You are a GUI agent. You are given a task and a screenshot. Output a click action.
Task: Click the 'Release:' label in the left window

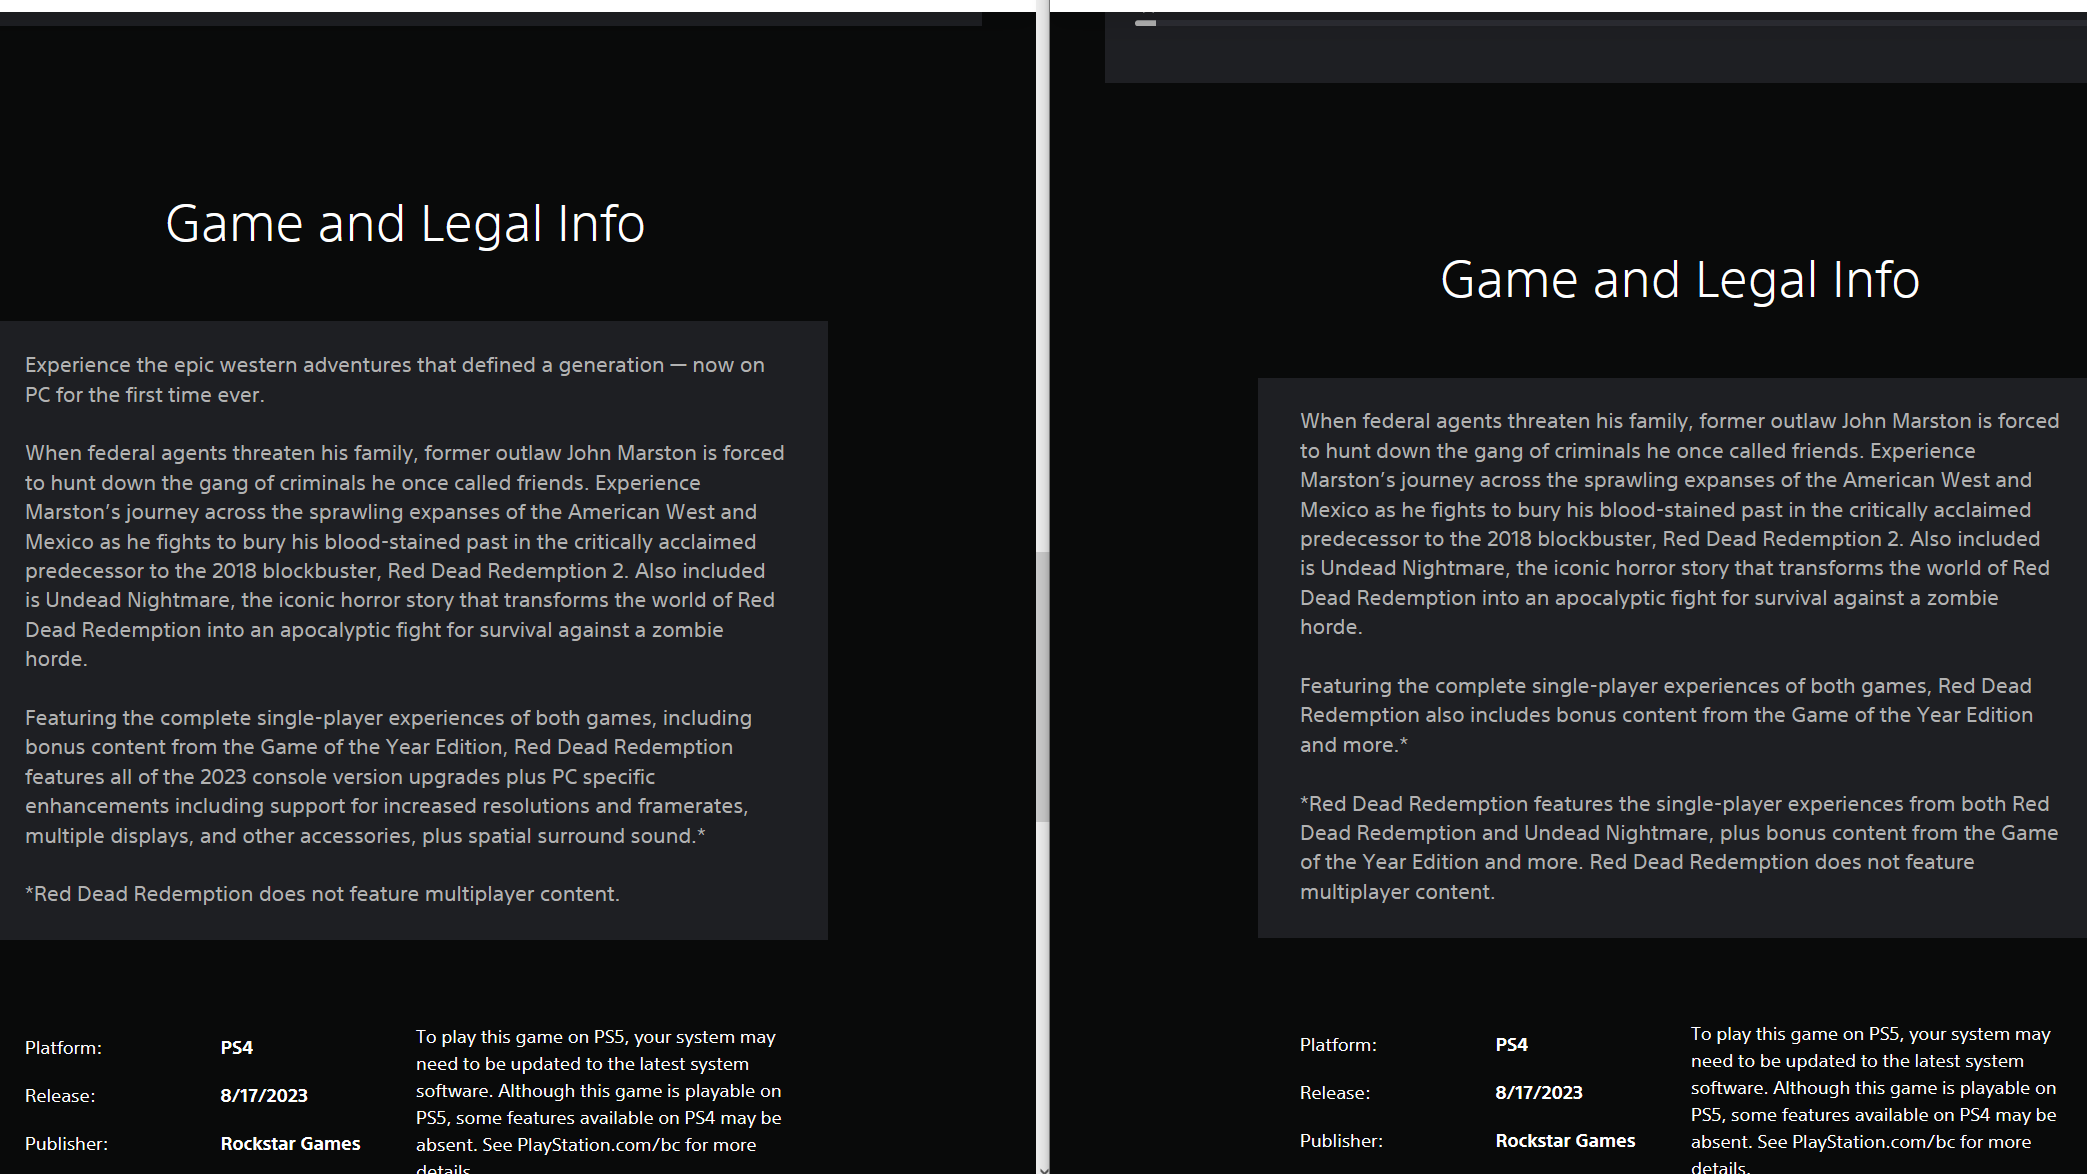click(x=60, y=1096)
